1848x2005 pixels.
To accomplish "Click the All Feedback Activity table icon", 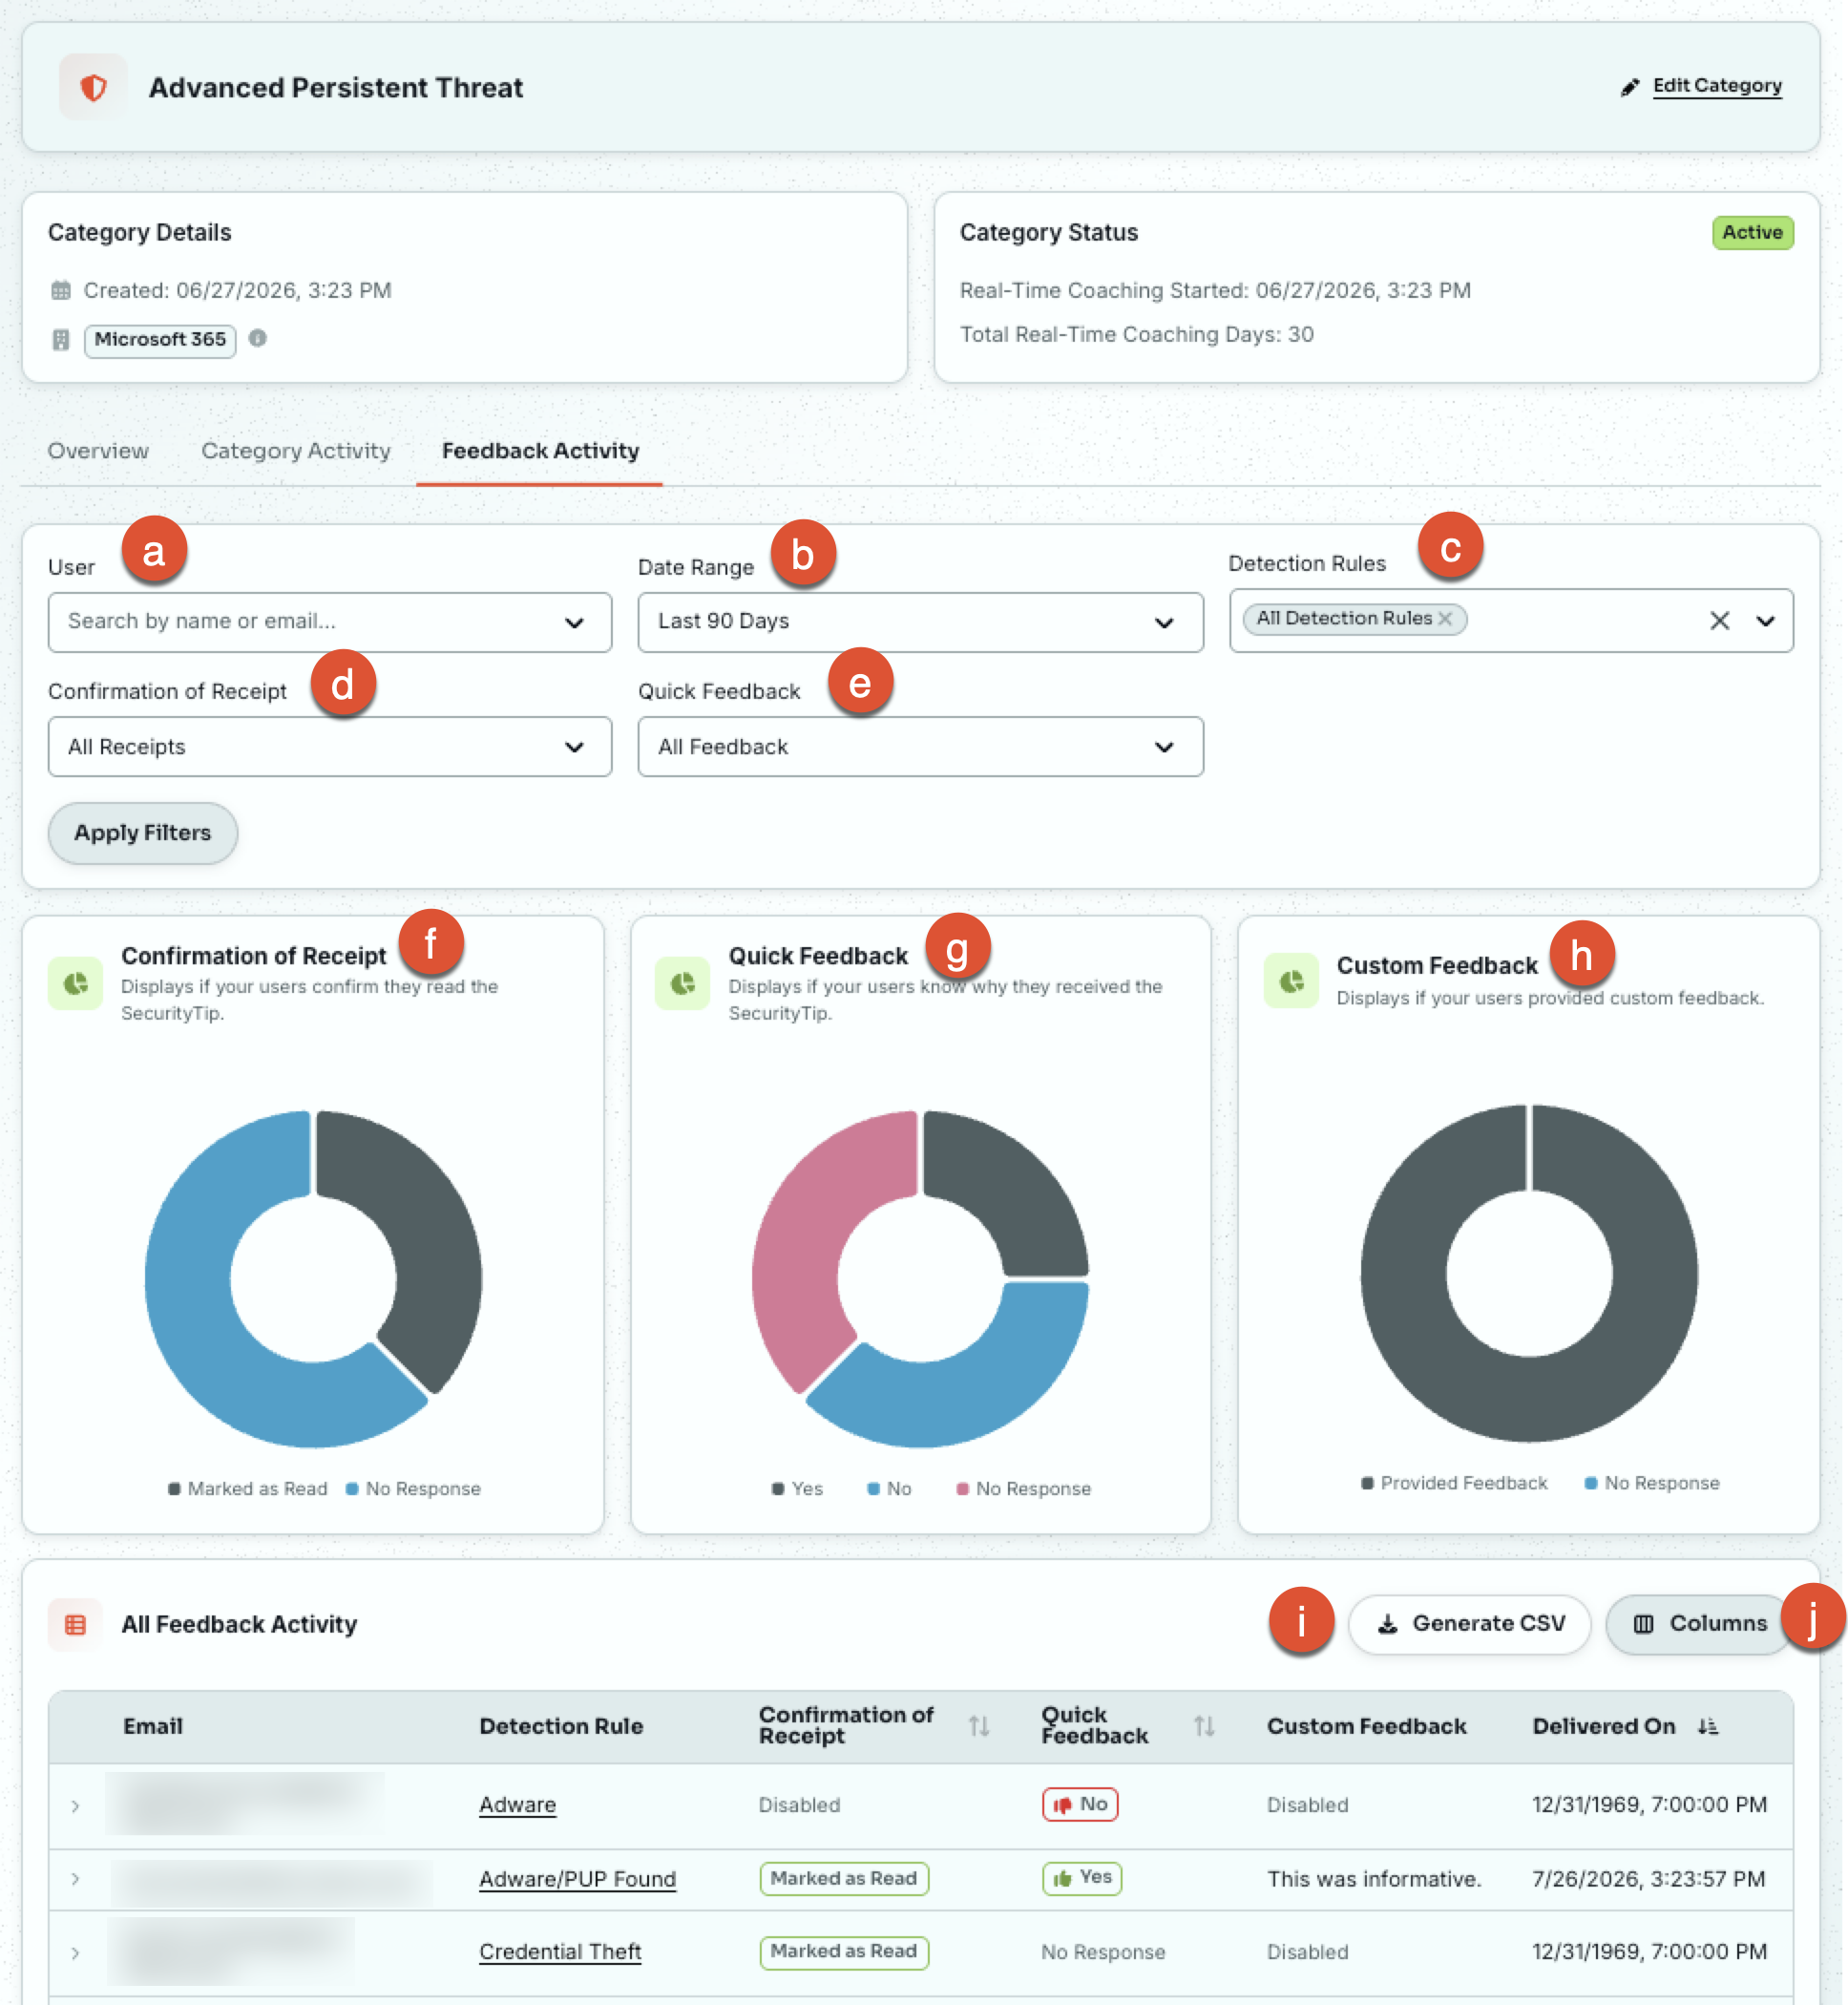I will pyautogui.click(x=75, y=1624).
